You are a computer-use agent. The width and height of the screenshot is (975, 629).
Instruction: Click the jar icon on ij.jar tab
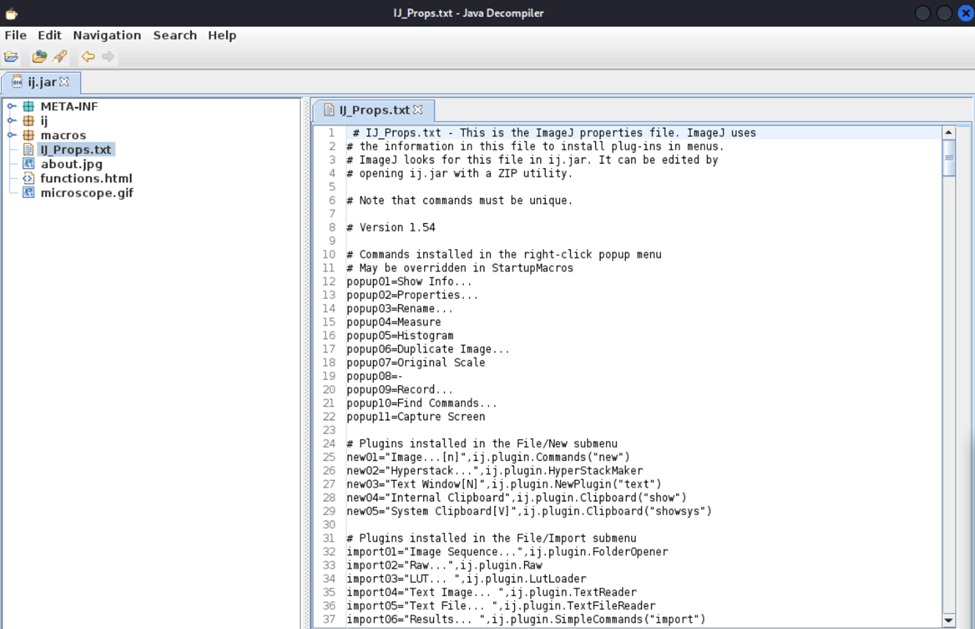click(x=17, y=82)
